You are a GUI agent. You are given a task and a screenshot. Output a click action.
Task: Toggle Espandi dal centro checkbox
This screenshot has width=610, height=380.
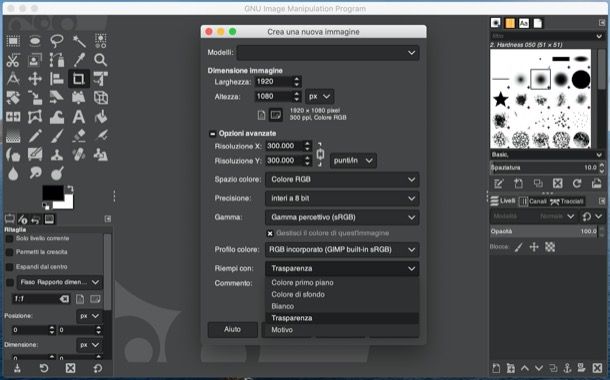pyautogui.click(x=10, y=267)
